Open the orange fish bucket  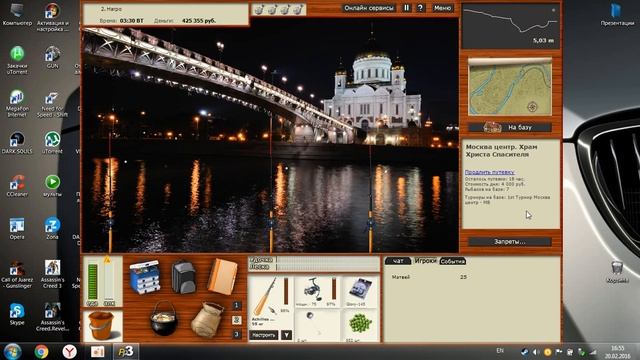[101, 326]
